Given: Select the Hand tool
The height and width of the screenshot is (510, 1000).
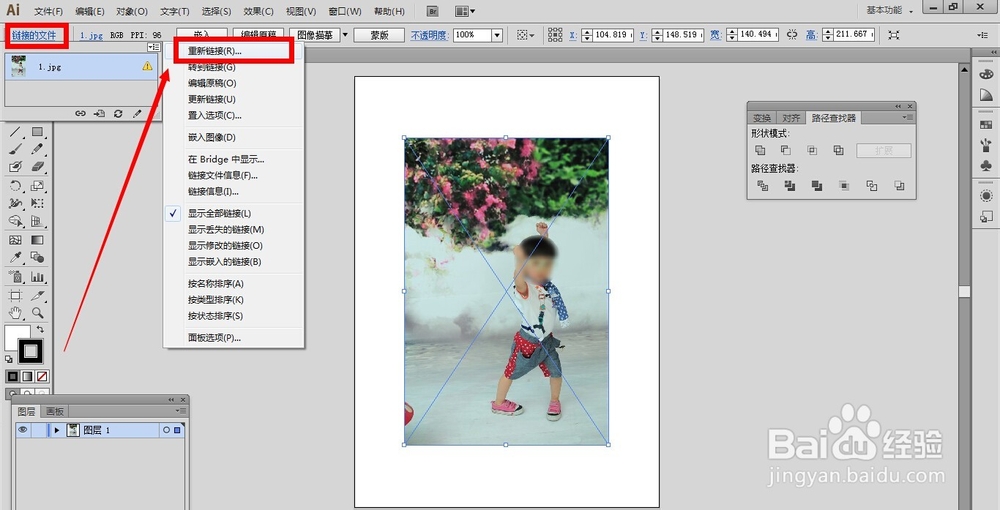Looking at the screenshot, I should click(16, 313).
